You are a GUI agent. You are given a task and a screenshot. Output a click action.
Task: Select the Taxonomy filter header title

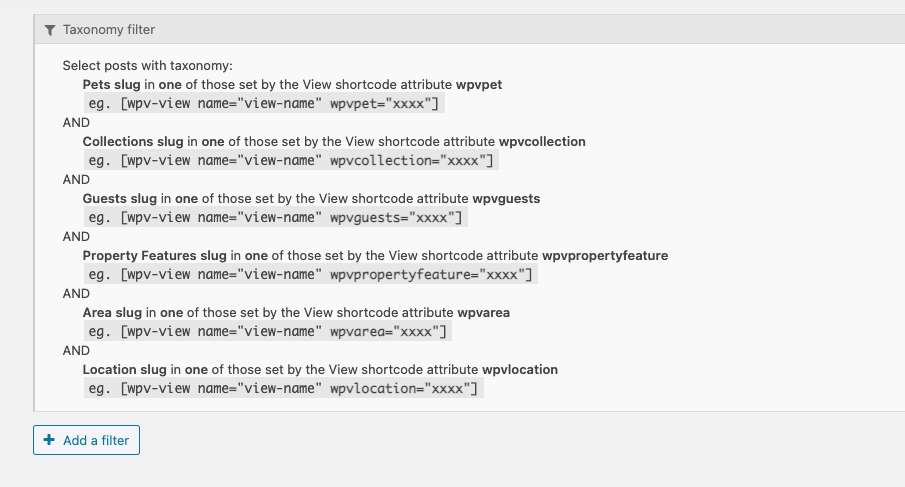tap(109, 29)
